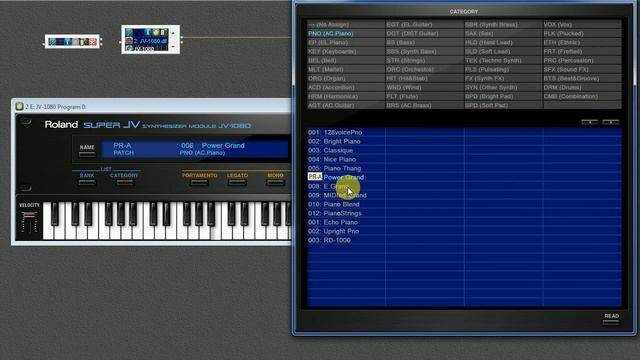Click the striped icon atop the JV-1080 node
Screen dimensions: 640x360
129,32
